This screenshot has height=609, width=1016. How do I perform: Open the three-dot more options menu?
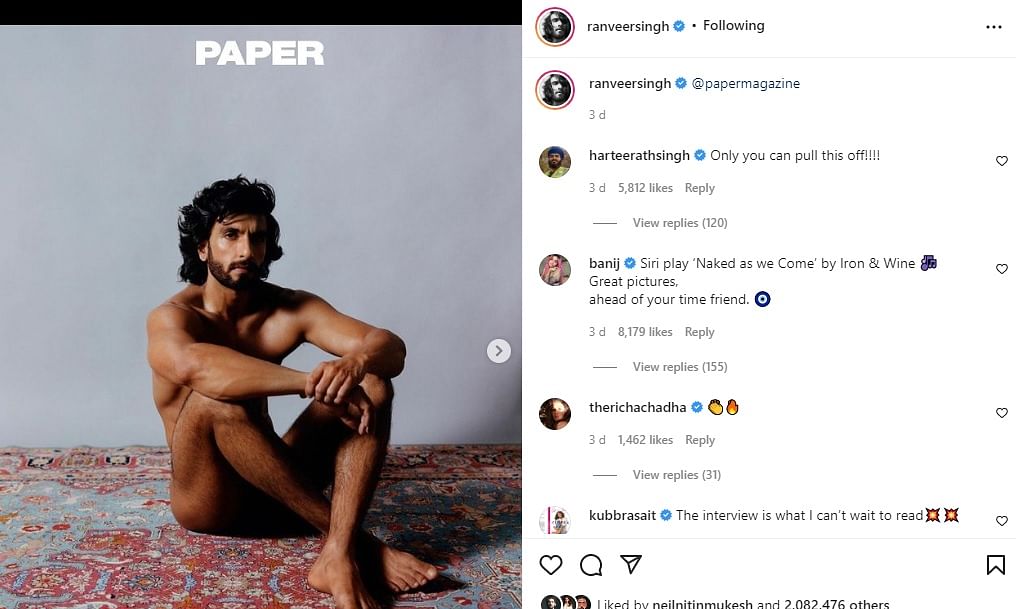(994, 27)
